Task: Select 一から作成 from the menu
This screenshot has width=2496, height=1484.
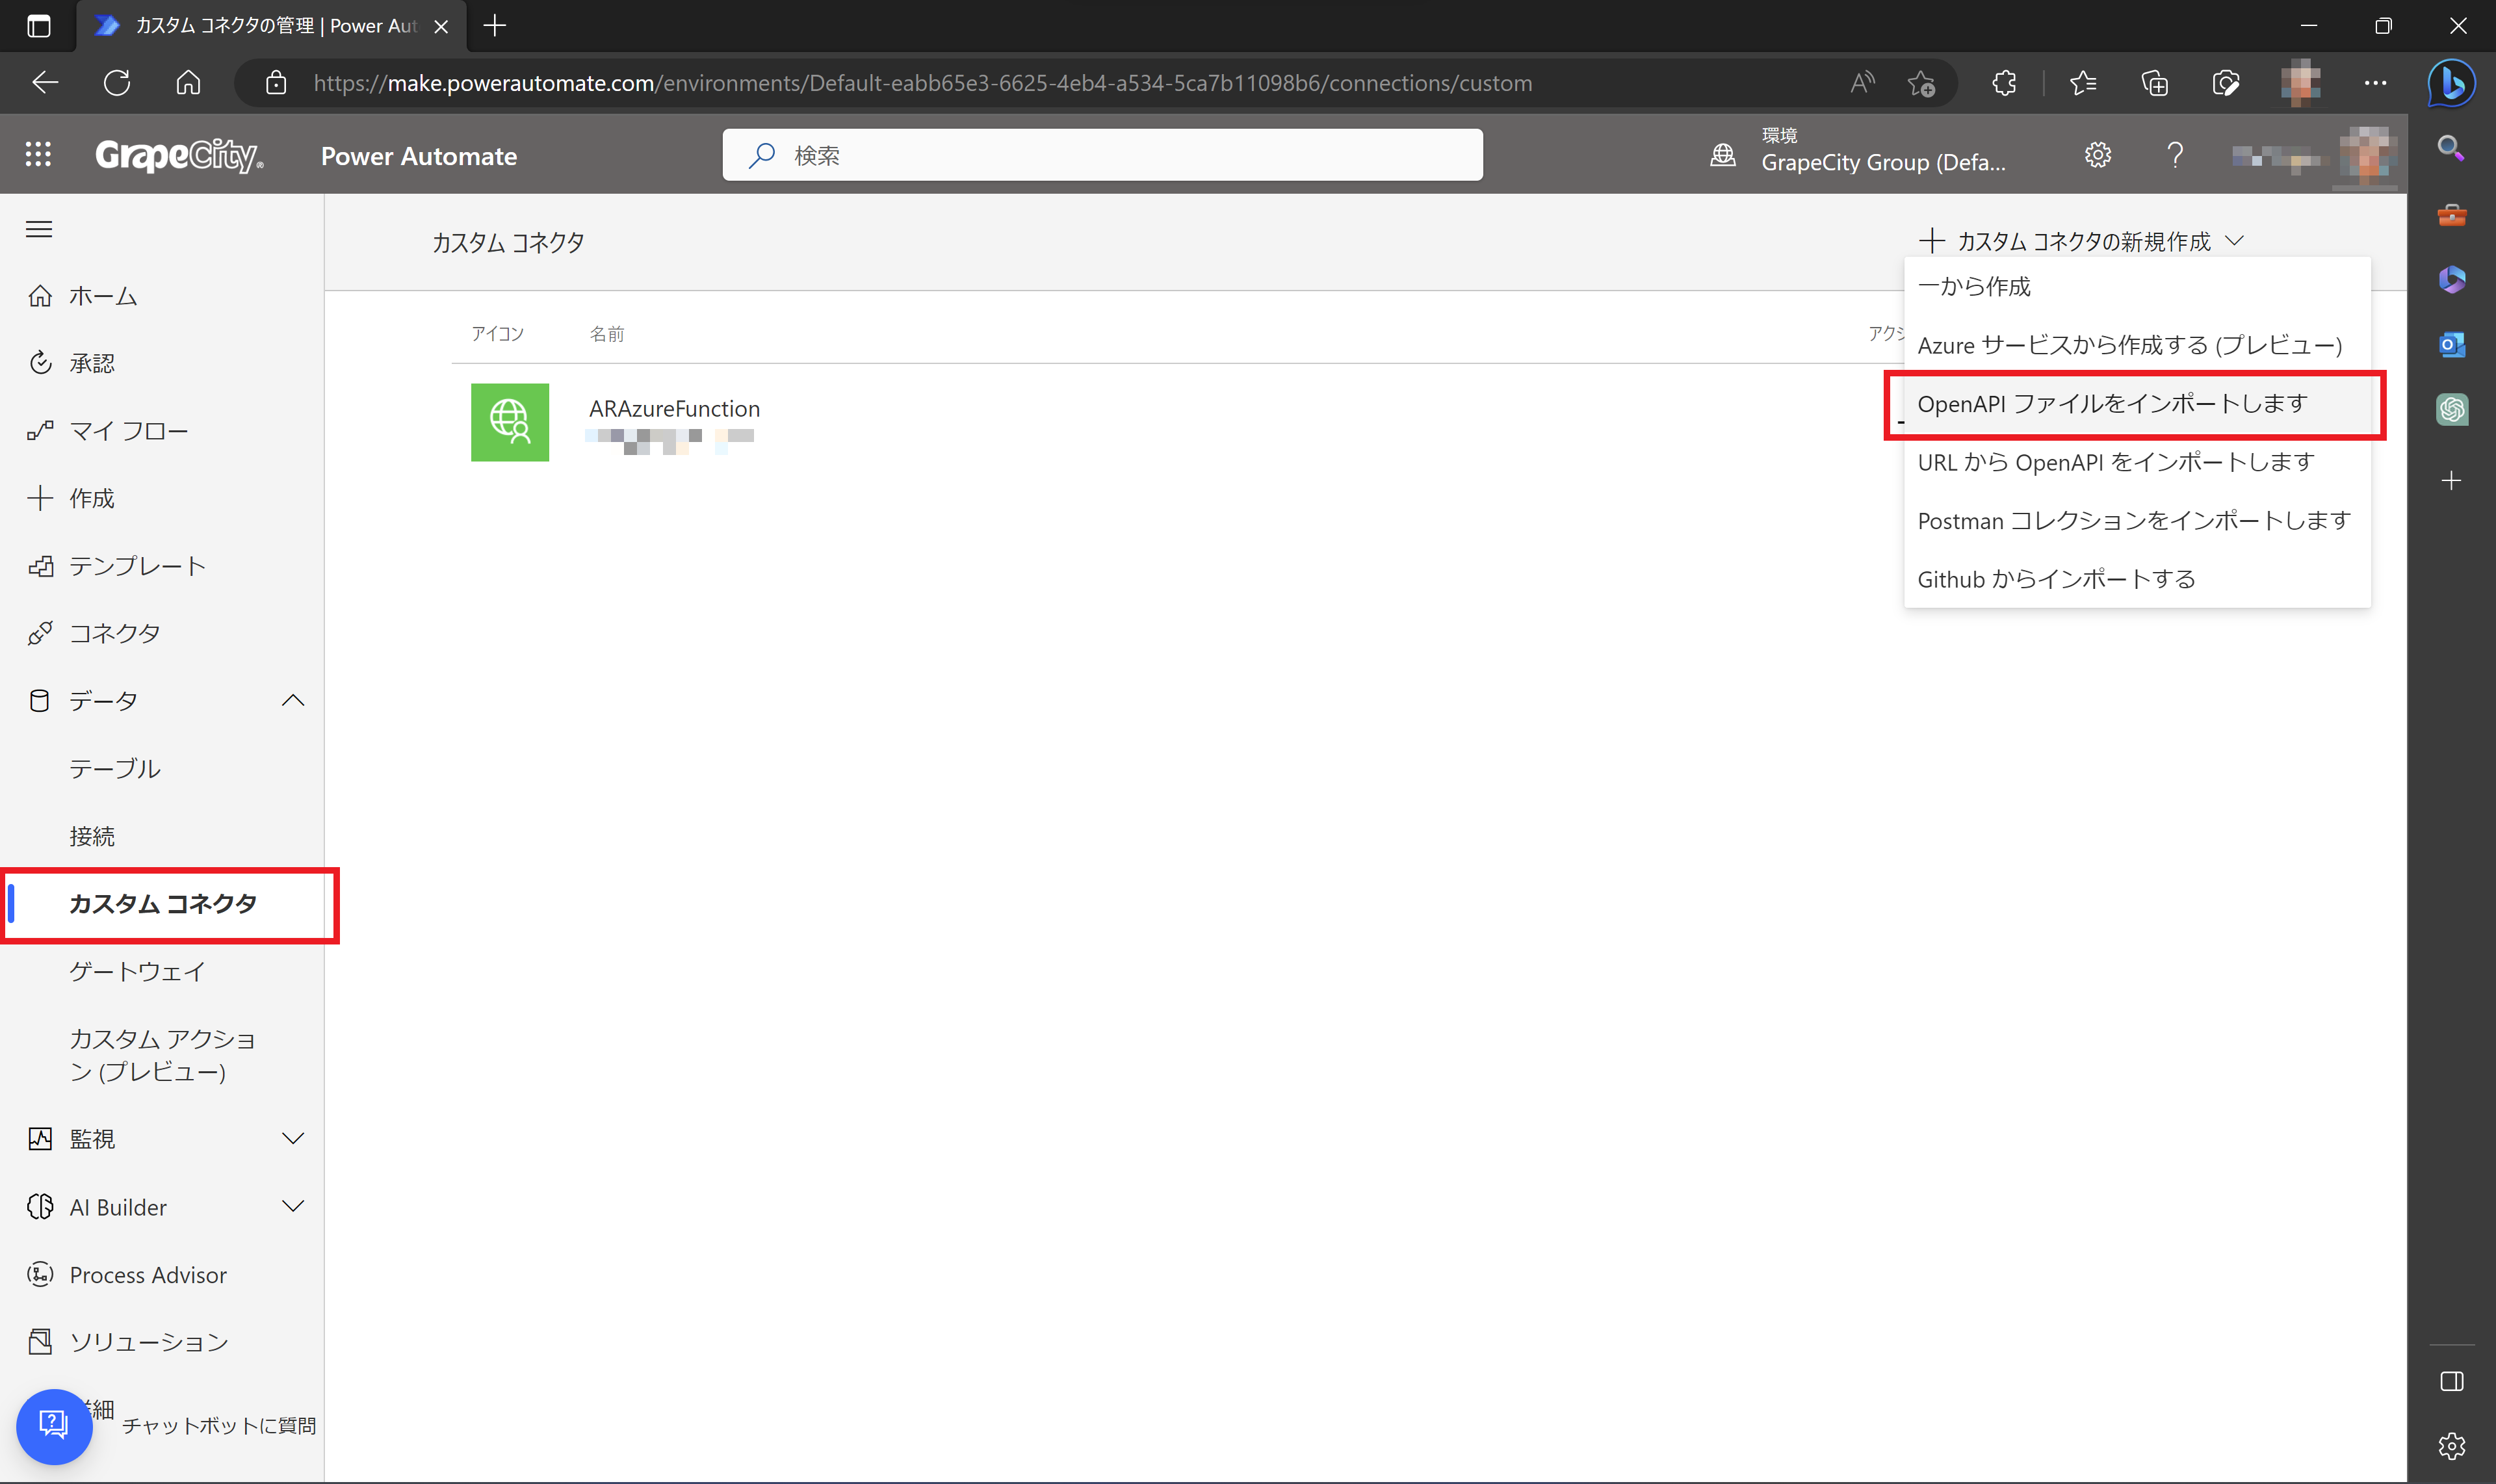Action: tap(2137, 286)
